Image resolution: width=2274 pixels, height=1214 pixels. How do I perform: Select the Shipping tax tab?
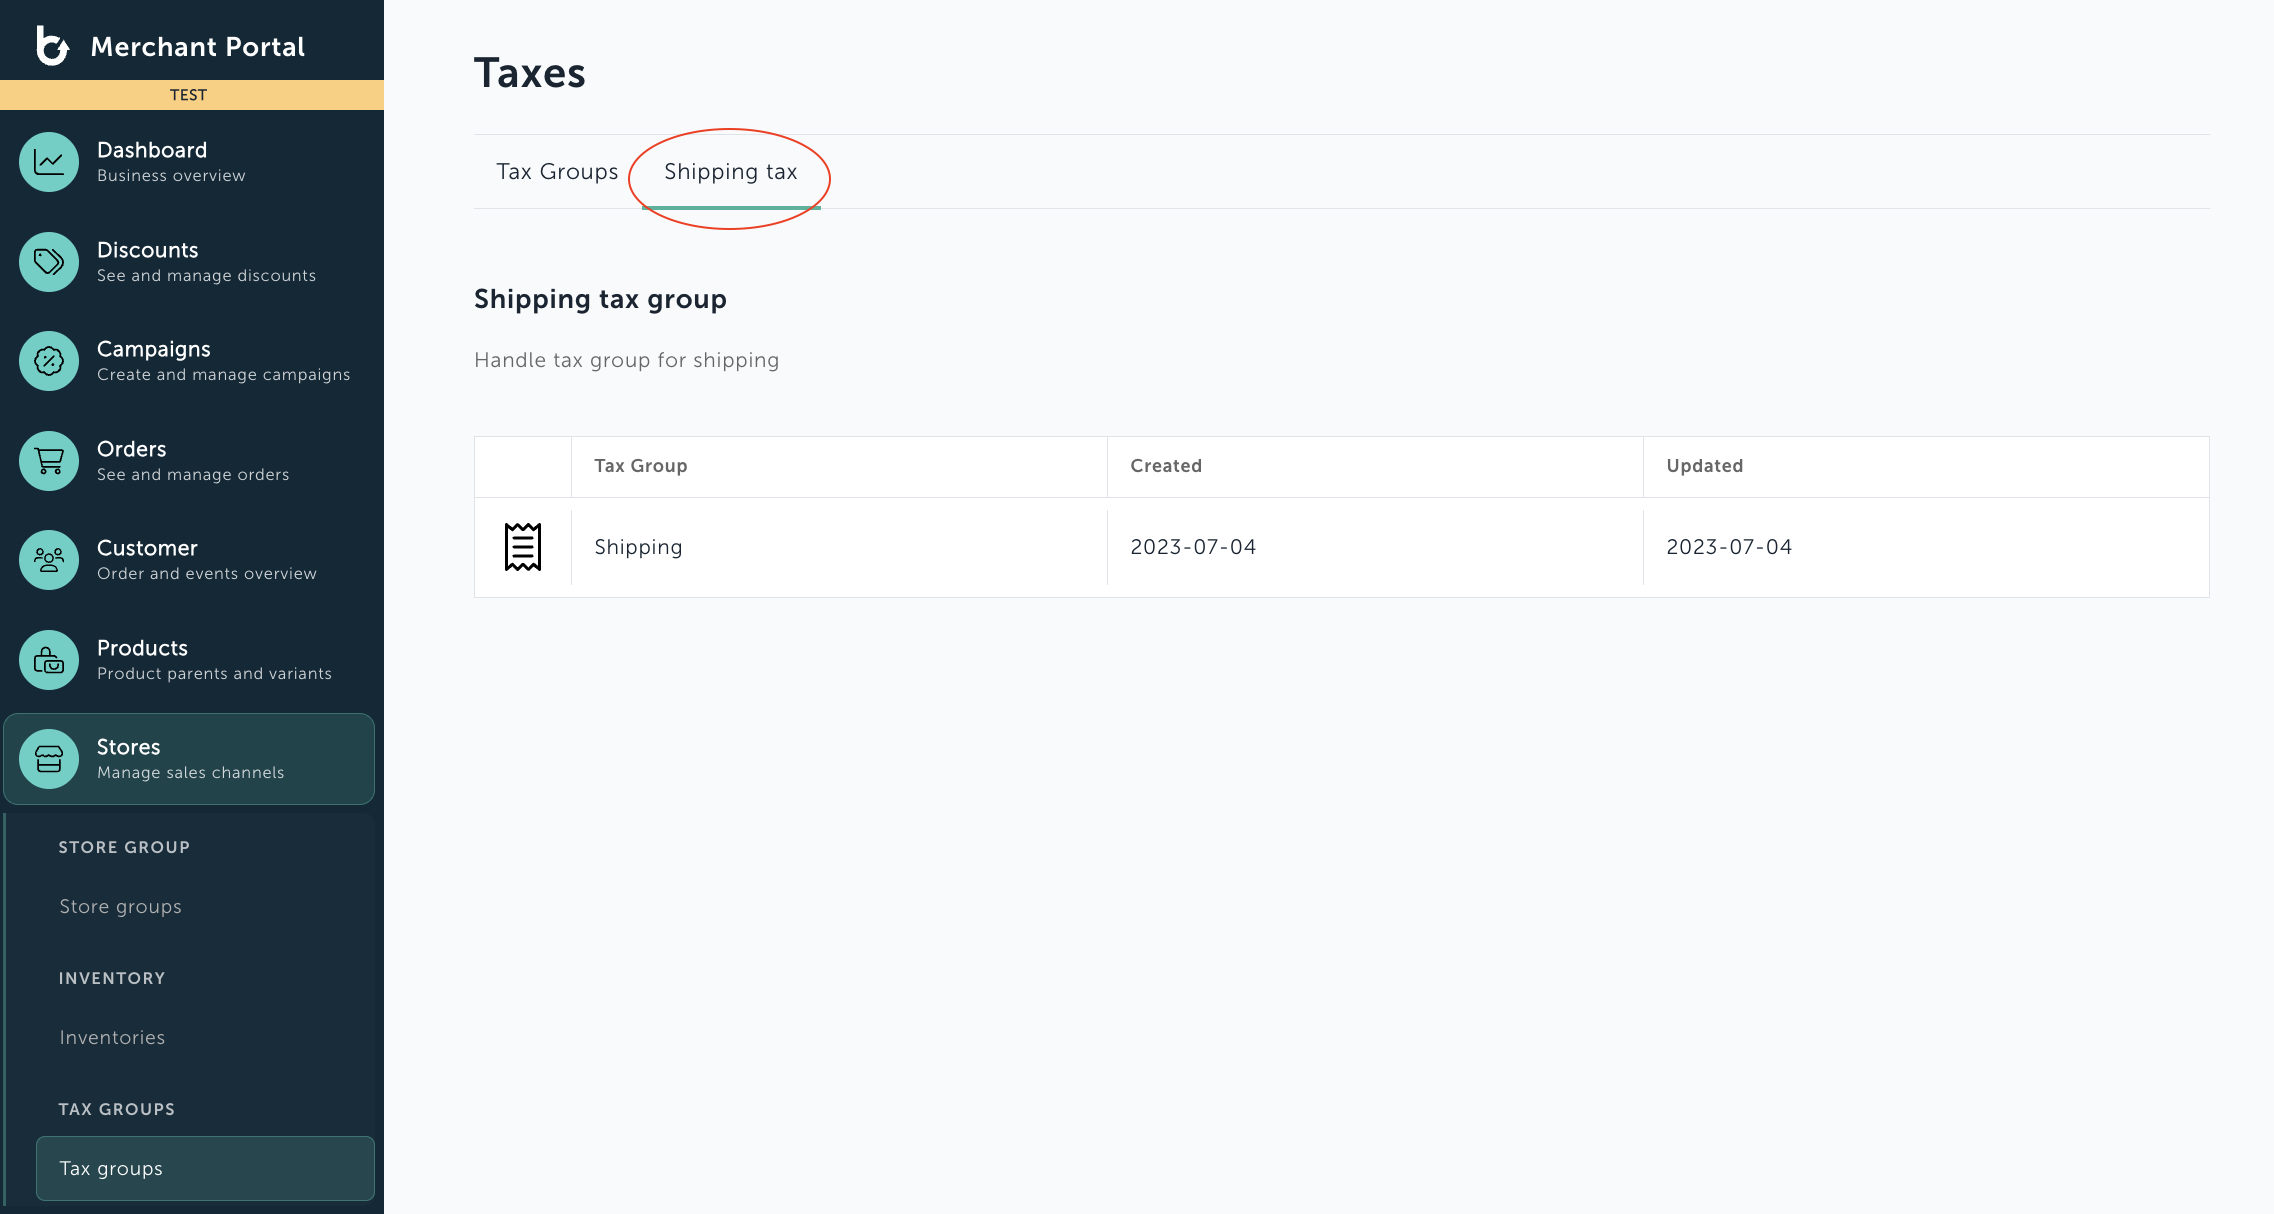pyautogui.click(x=730, y=172)
